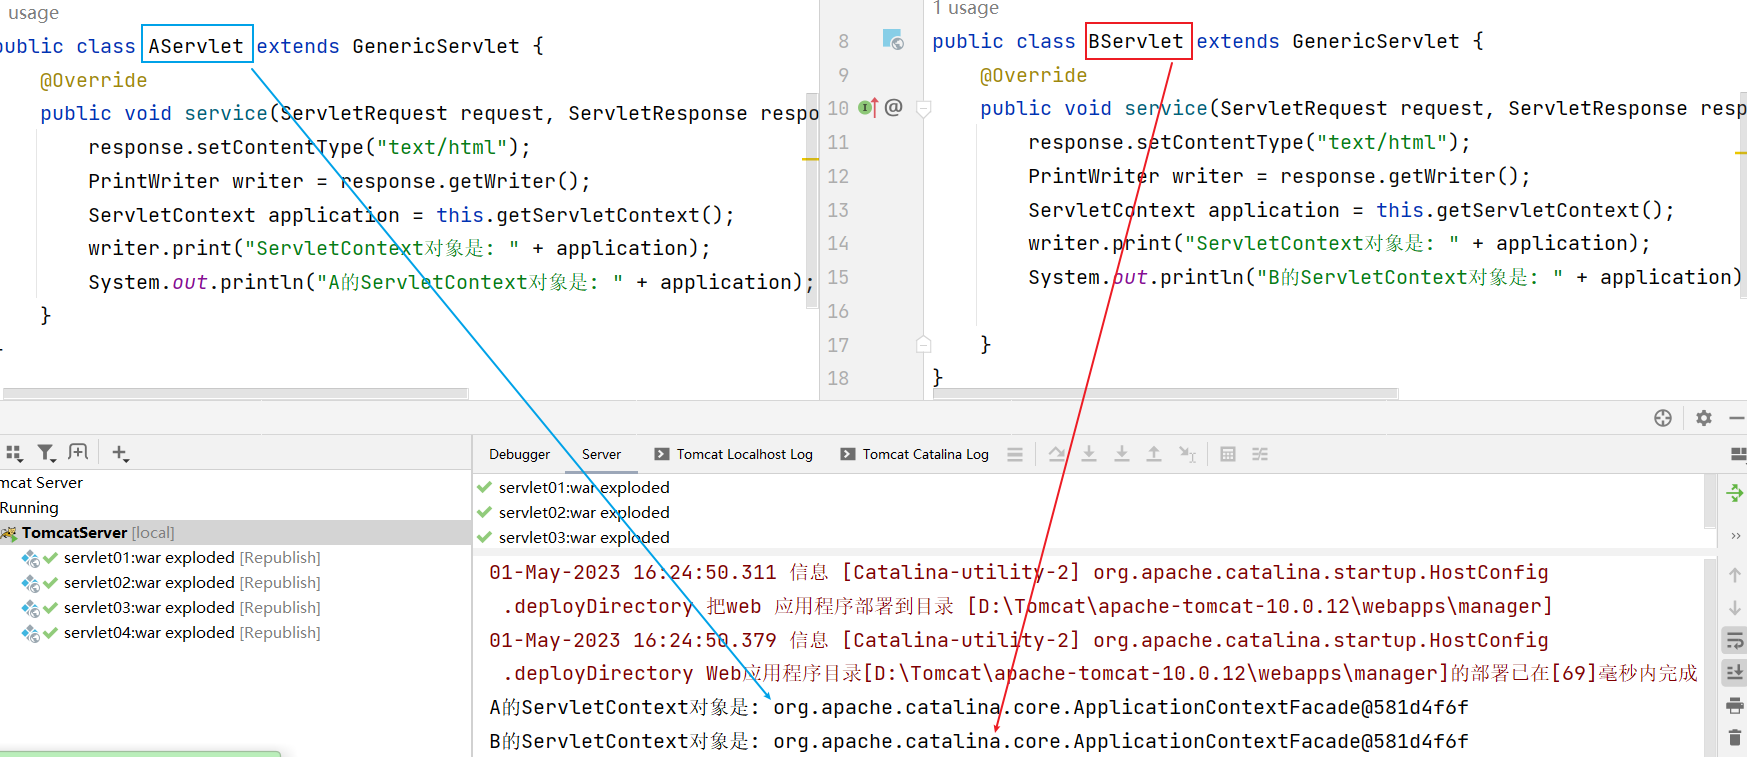This screenshot has height=757, width=1747.
Task: Click BServlet class name in right editor
Action: point(1137,41)
